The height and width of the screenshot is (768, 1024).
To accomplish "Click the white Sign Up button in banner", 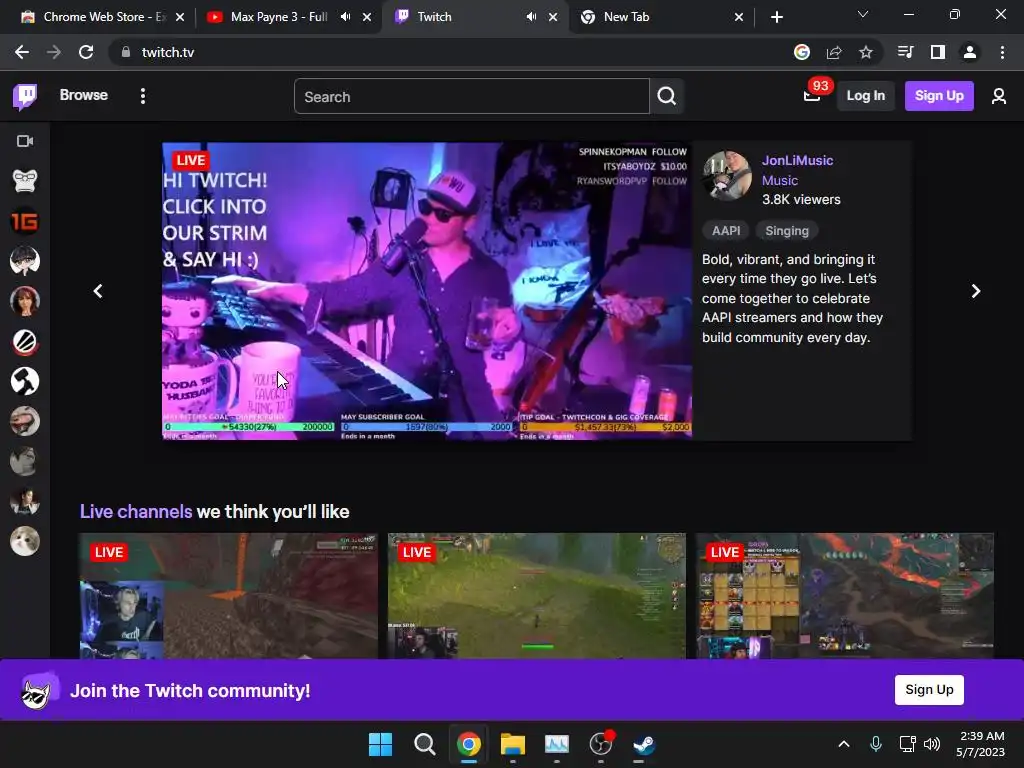I will (x=929, y=690).
